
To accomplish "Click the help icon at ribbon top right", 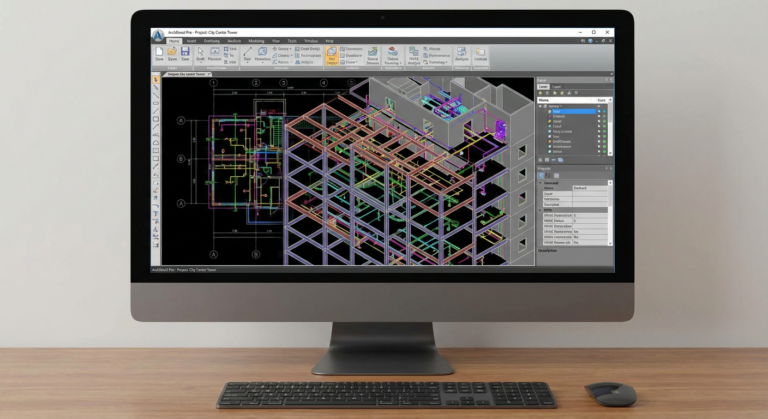I will [x=590, y=41].
